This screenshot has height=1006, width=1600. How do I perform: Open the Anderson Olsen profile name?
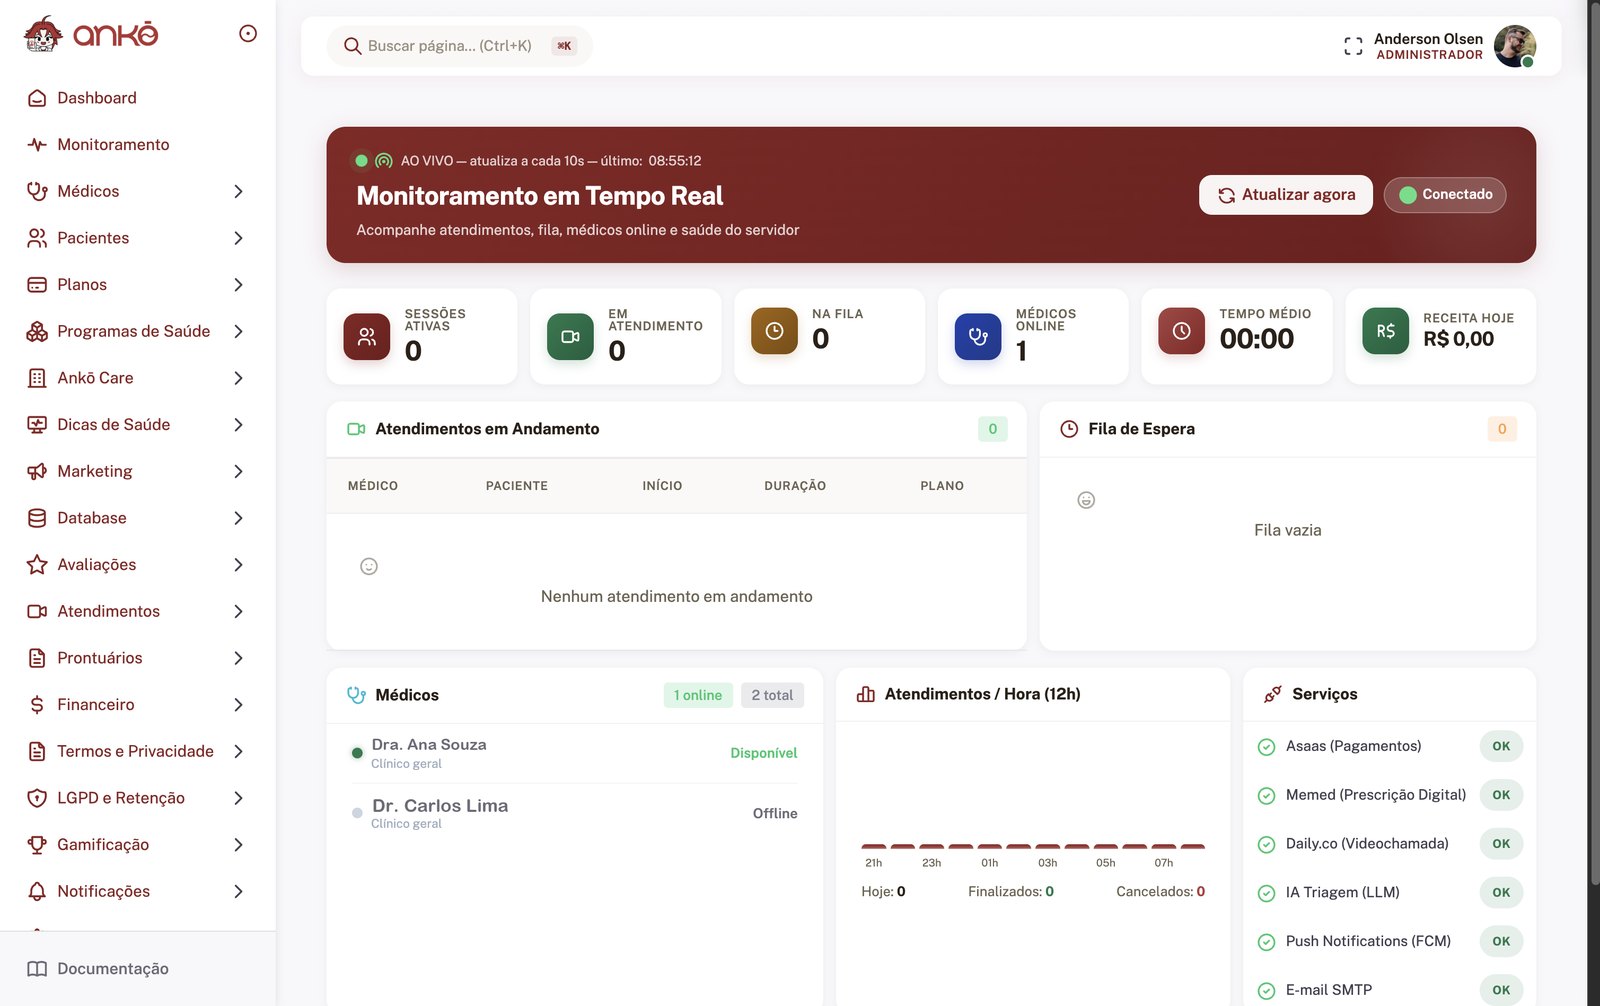tap(1428, 39)
